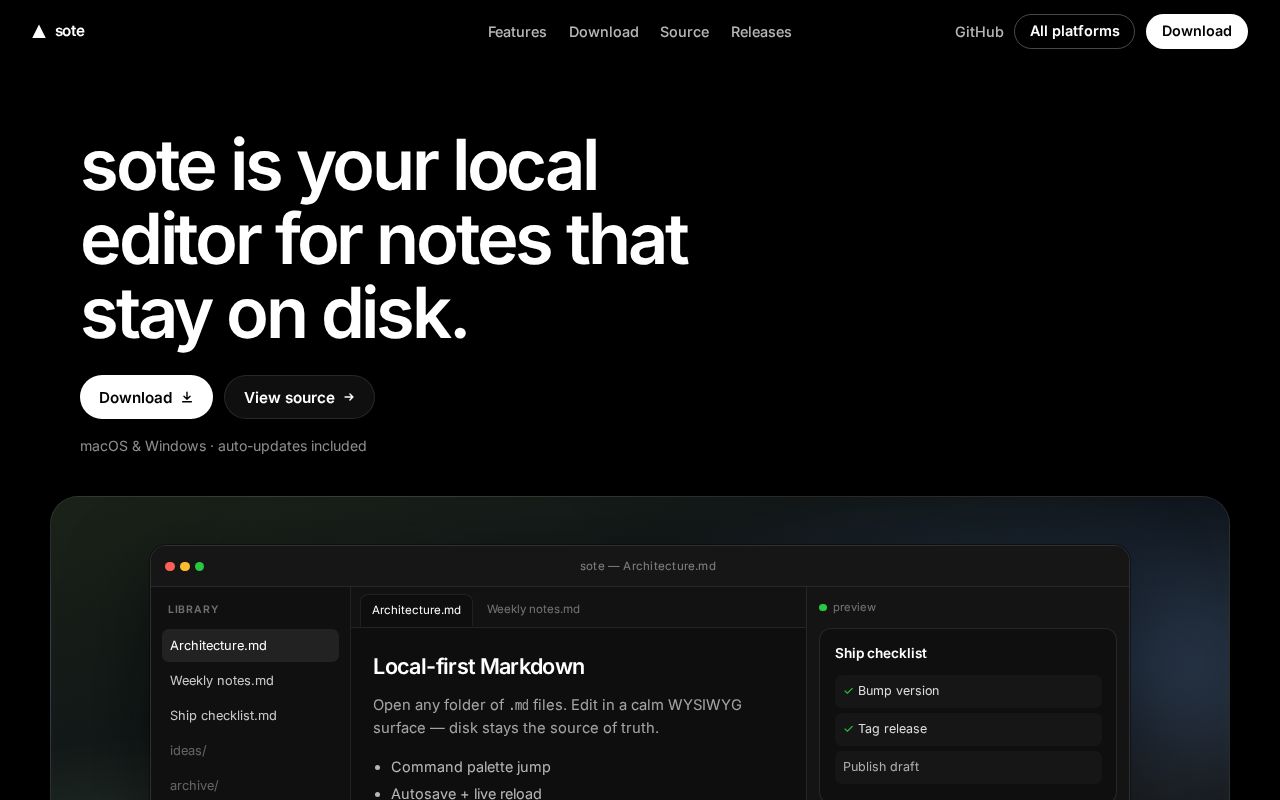Switch to the Weekly notes.md tab
Viewport: 1280px width, 800px height.
533,609
